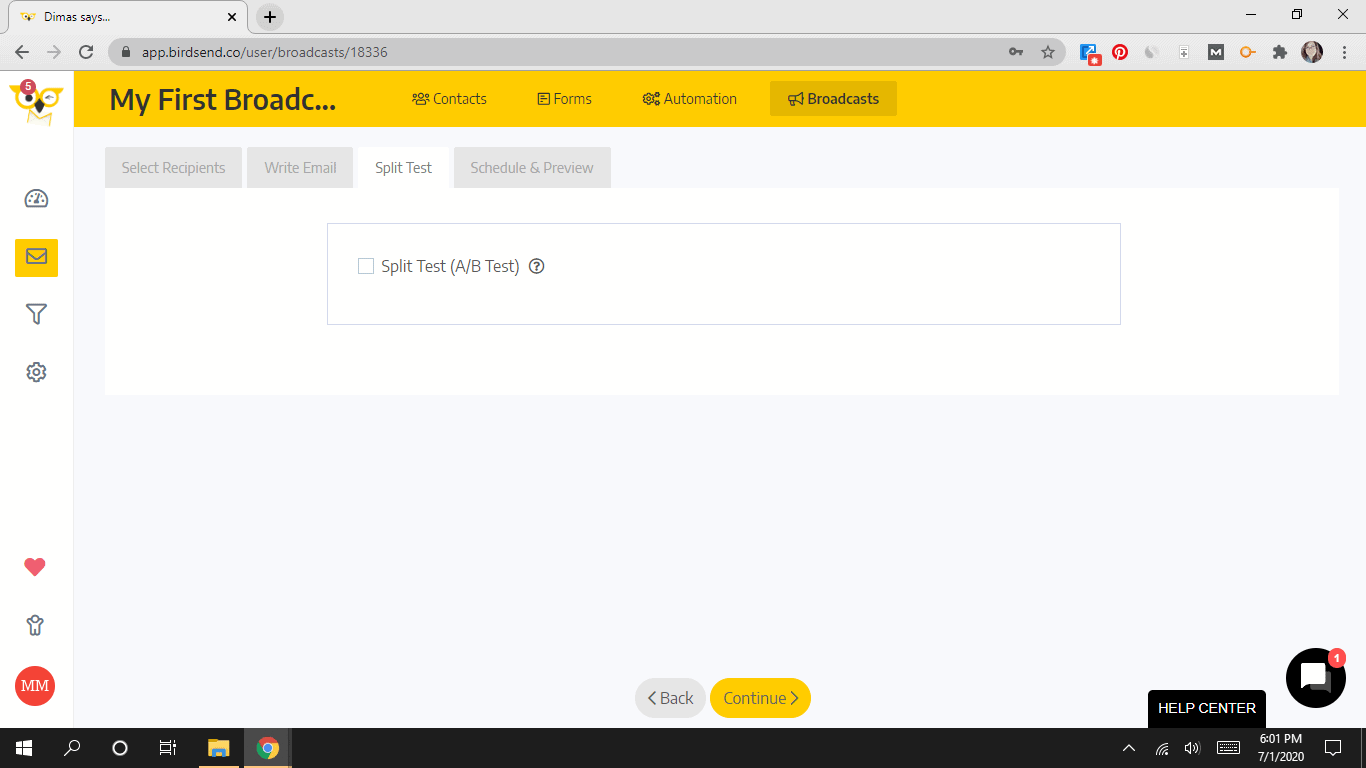Open the Select Recipients tab
Image resolution: width=1366 pixels, height=768 pixels.
pyautogui.click(x=174, y=167)
